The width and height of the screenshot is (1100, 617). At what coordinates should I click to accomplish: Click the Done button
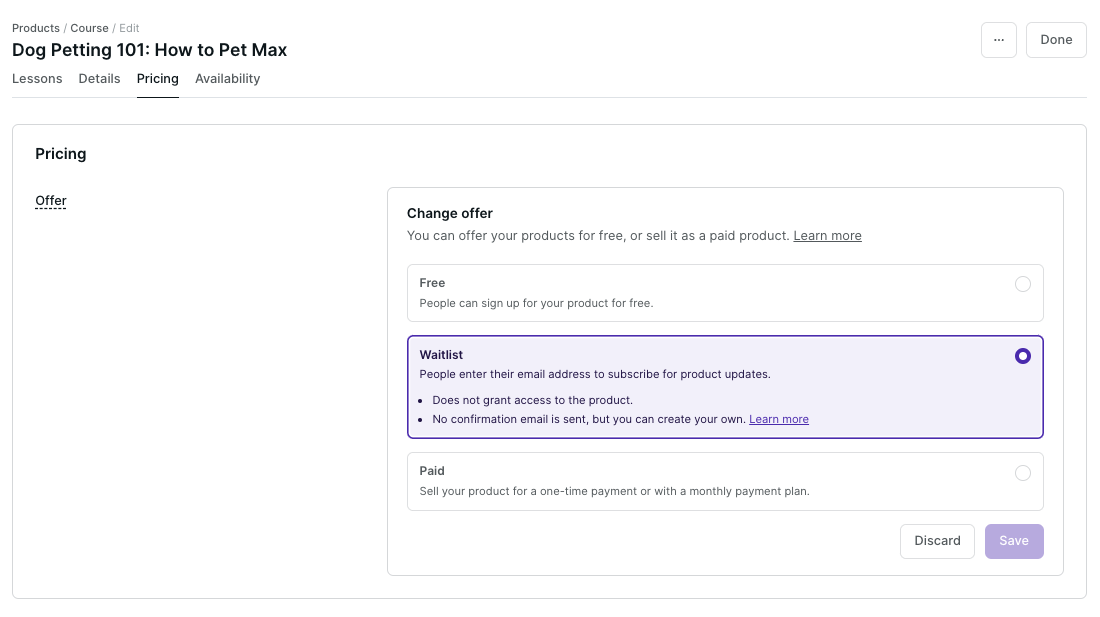tap(1056, 40)
